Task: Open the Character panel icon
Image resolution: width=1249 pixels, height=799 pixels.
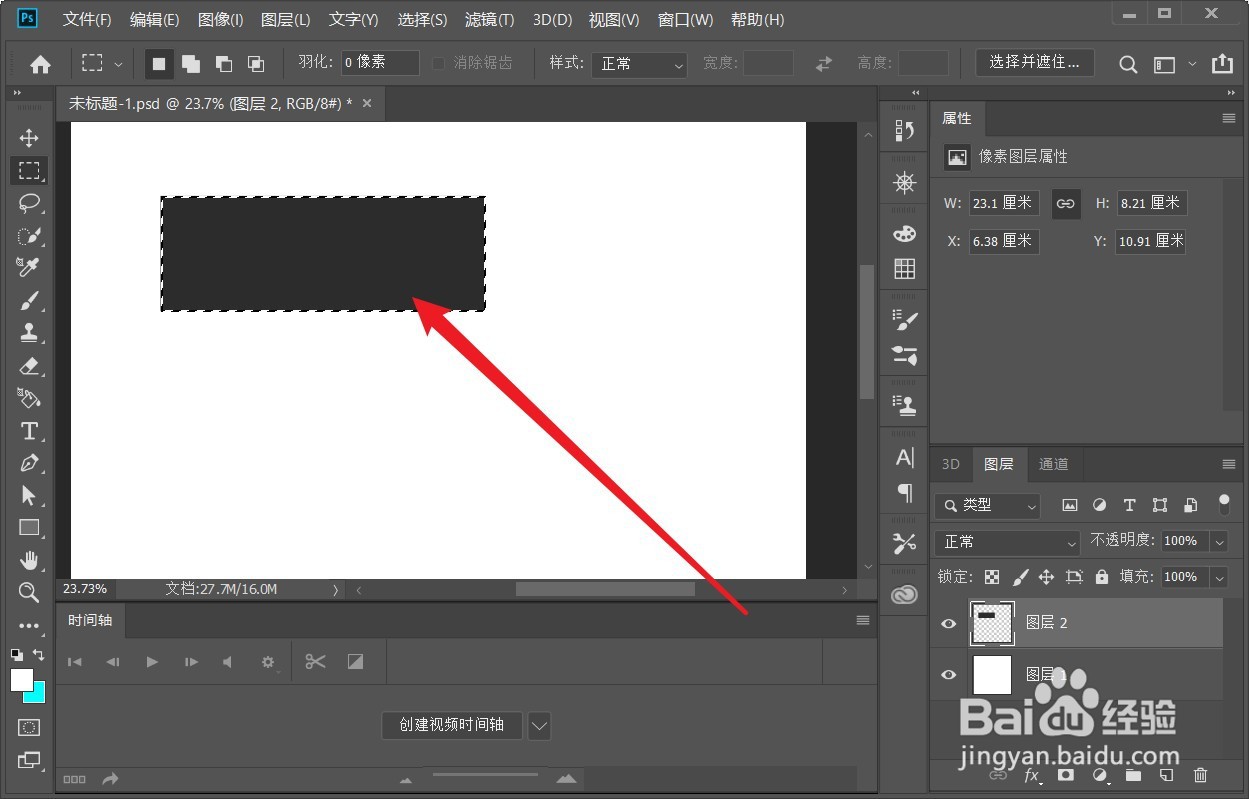Action: (x=905, y=458)
